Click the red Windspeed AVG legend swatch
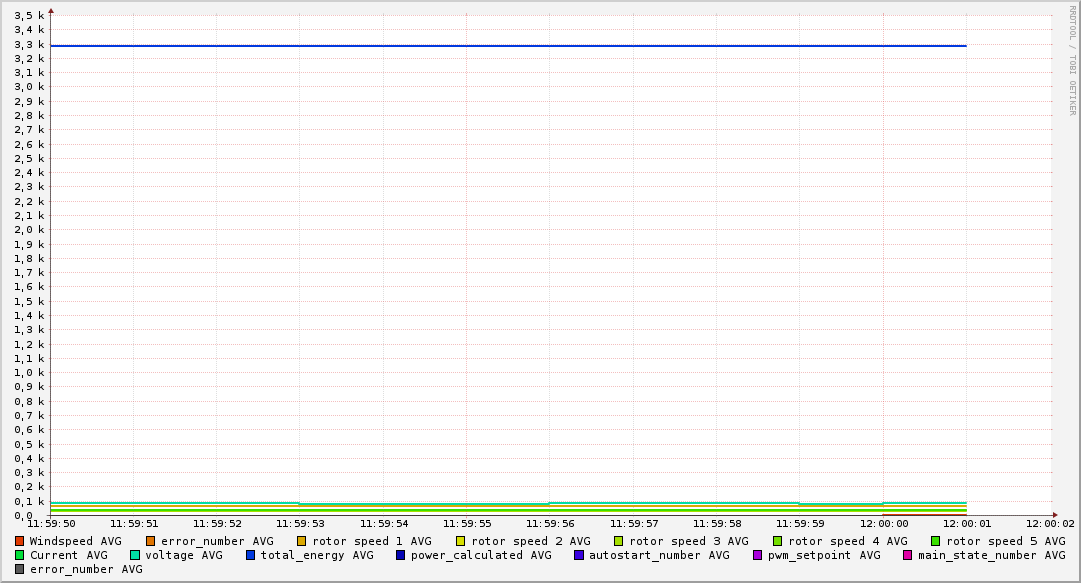This screenshot has width=1081, height=583. (19, 541)
